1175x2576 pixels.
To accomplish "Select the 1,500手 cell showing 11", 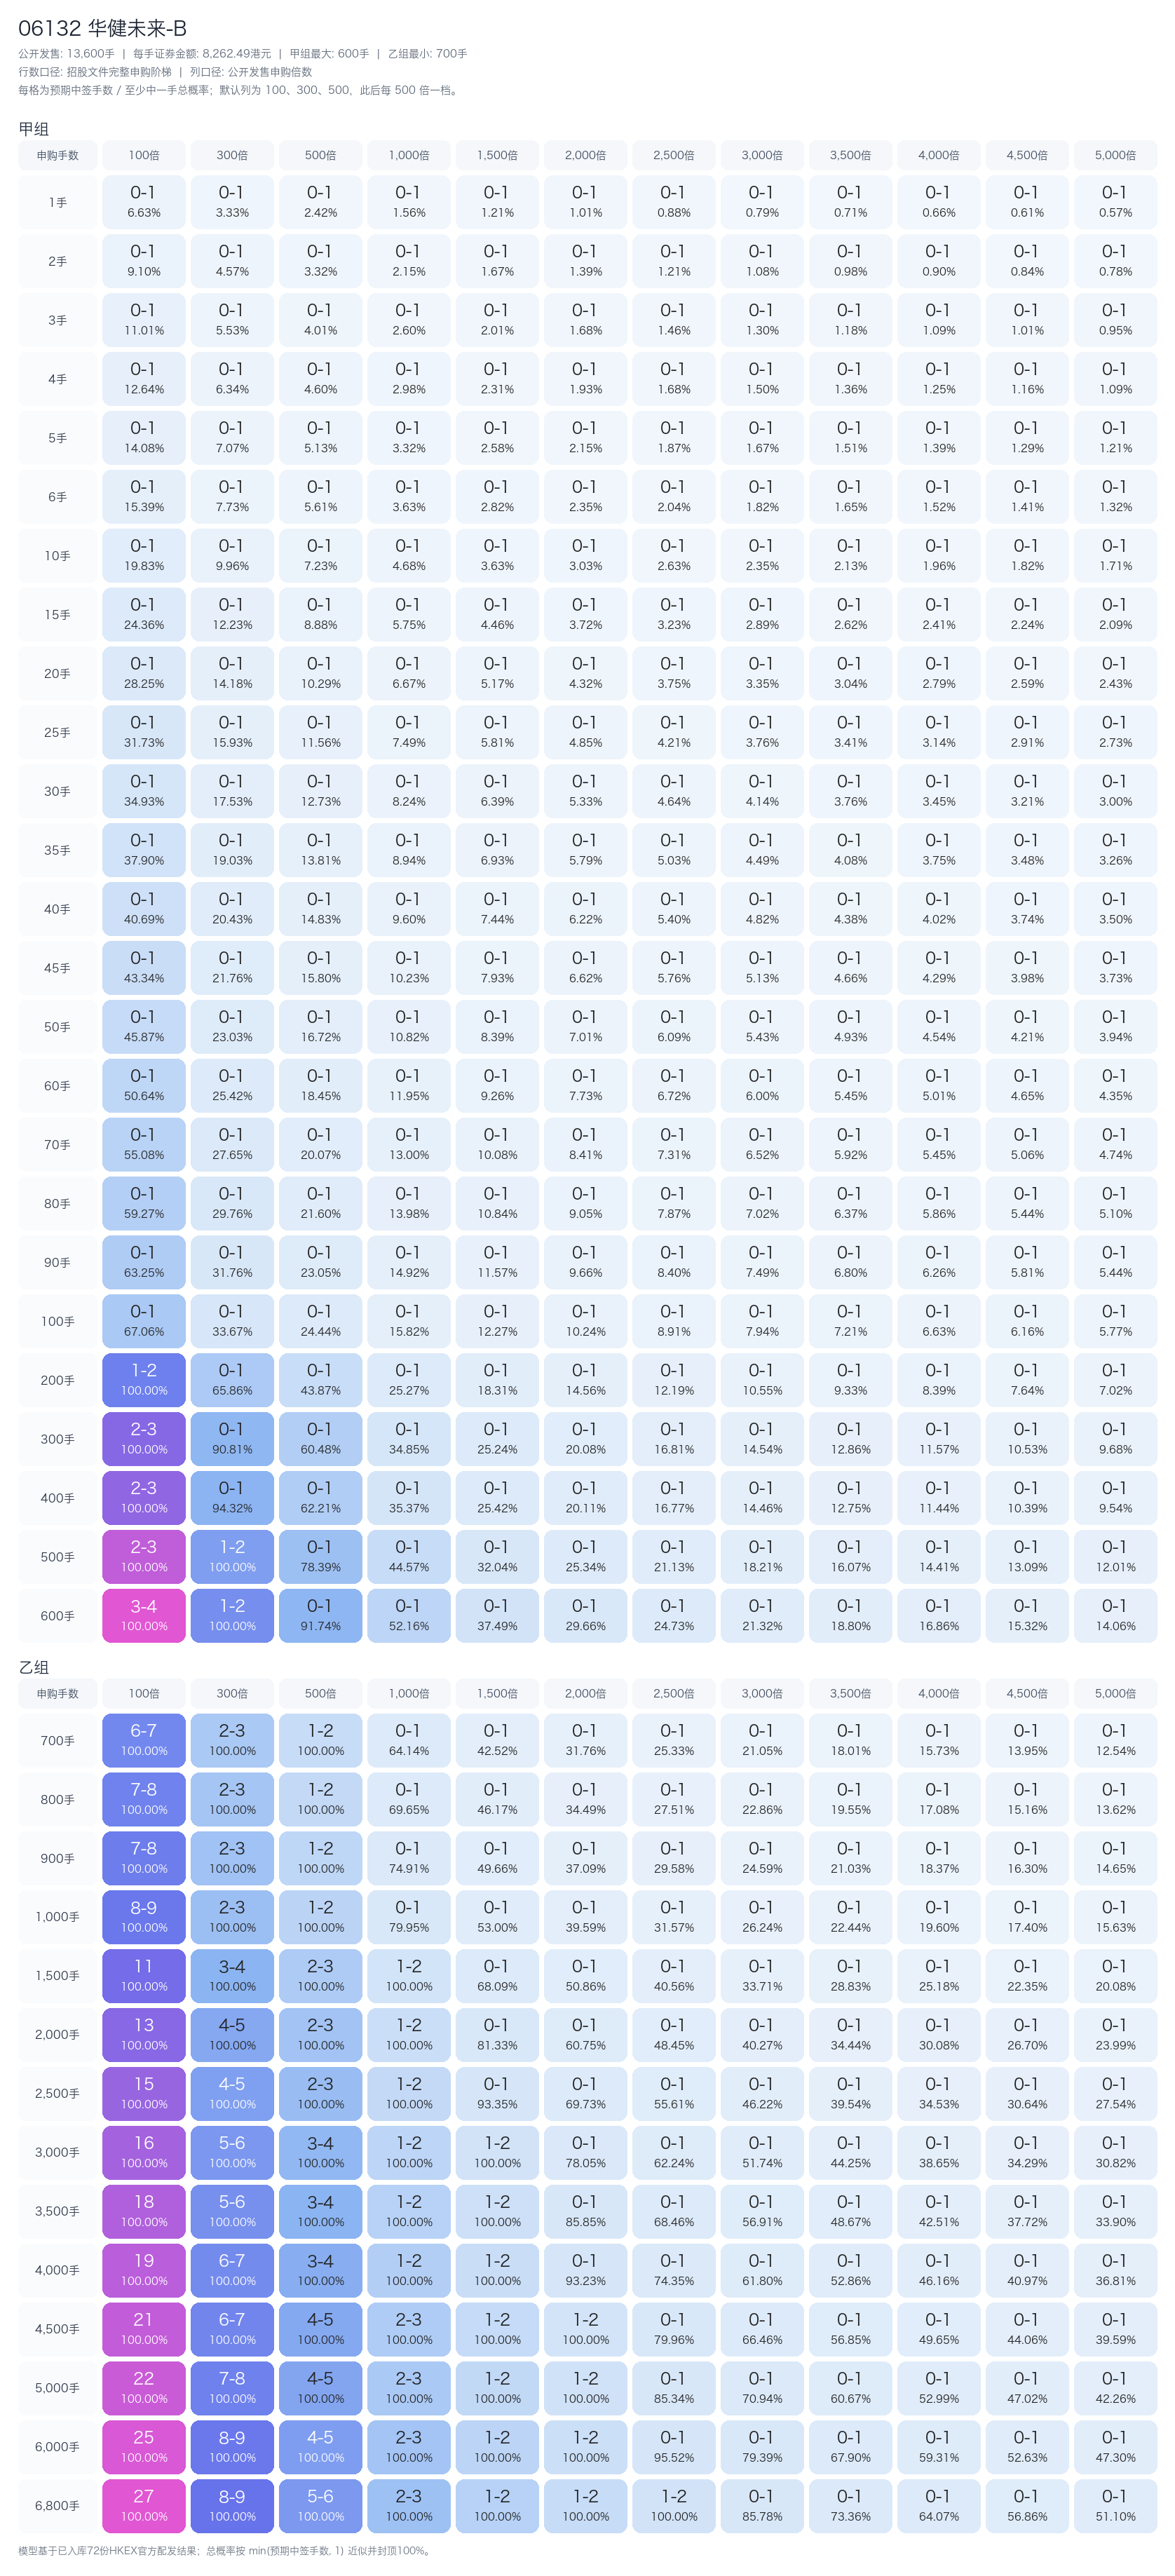I will [x=144, y=1975].
